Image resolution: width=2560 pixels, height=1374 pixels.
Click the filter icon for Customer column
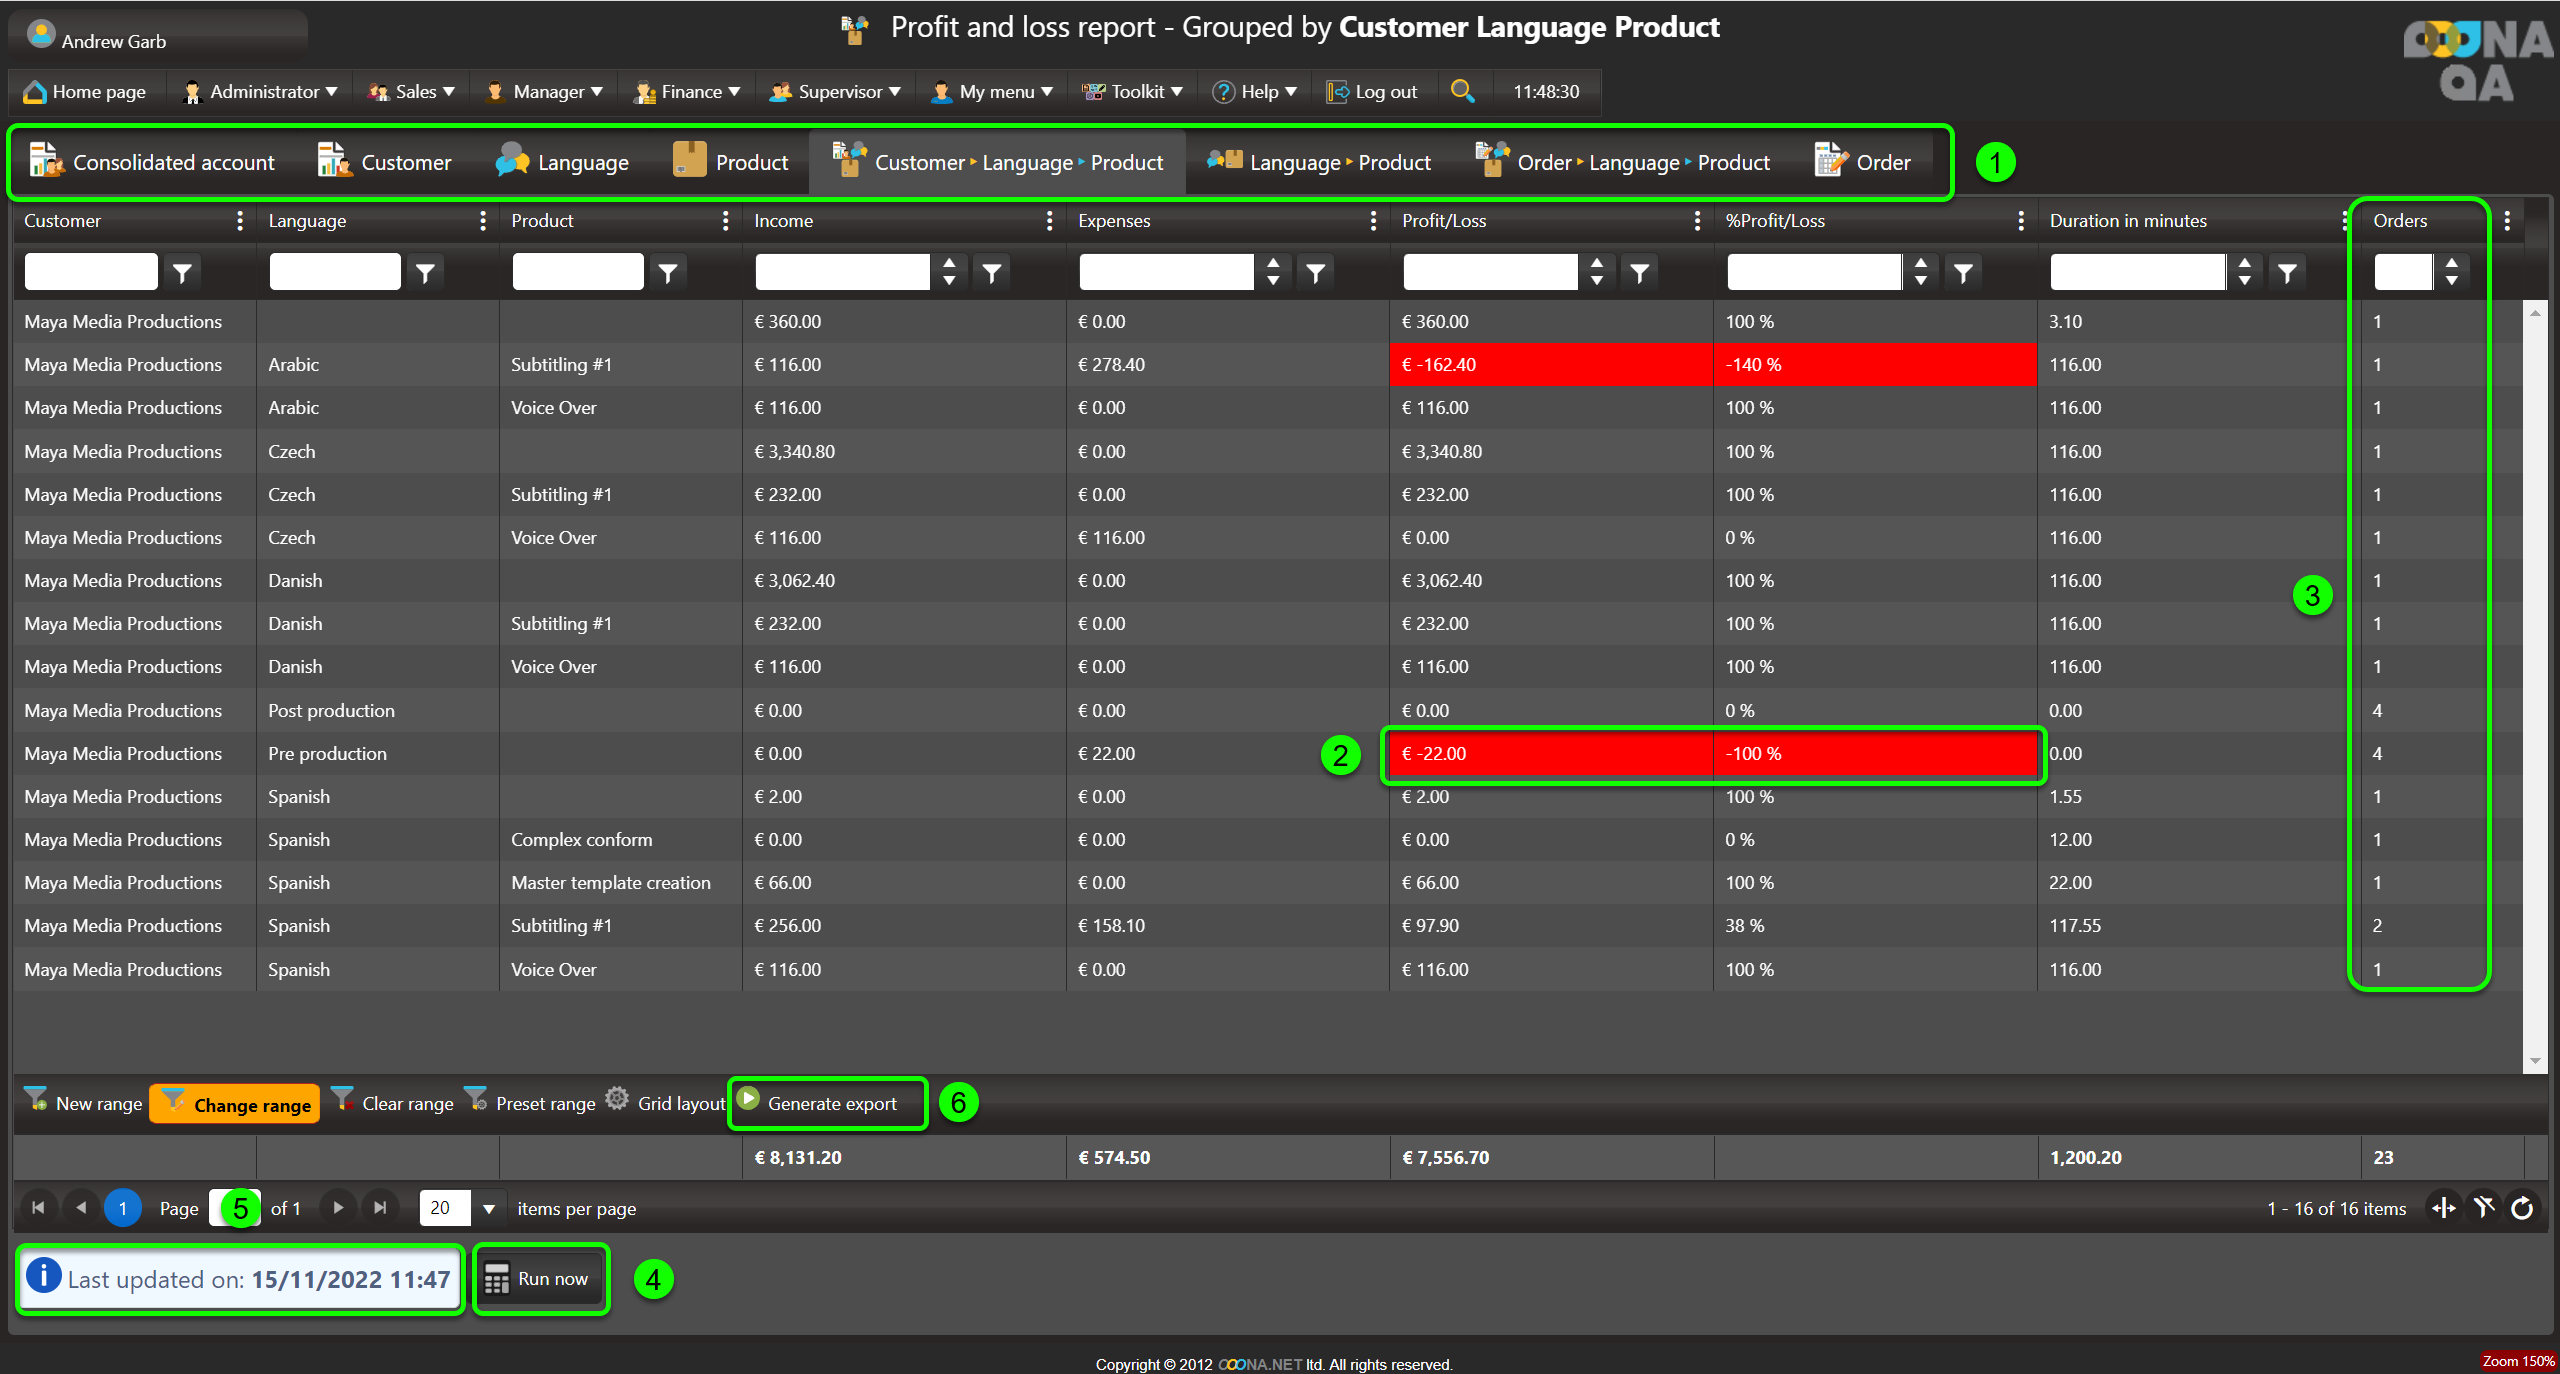(x=182, y=272)
